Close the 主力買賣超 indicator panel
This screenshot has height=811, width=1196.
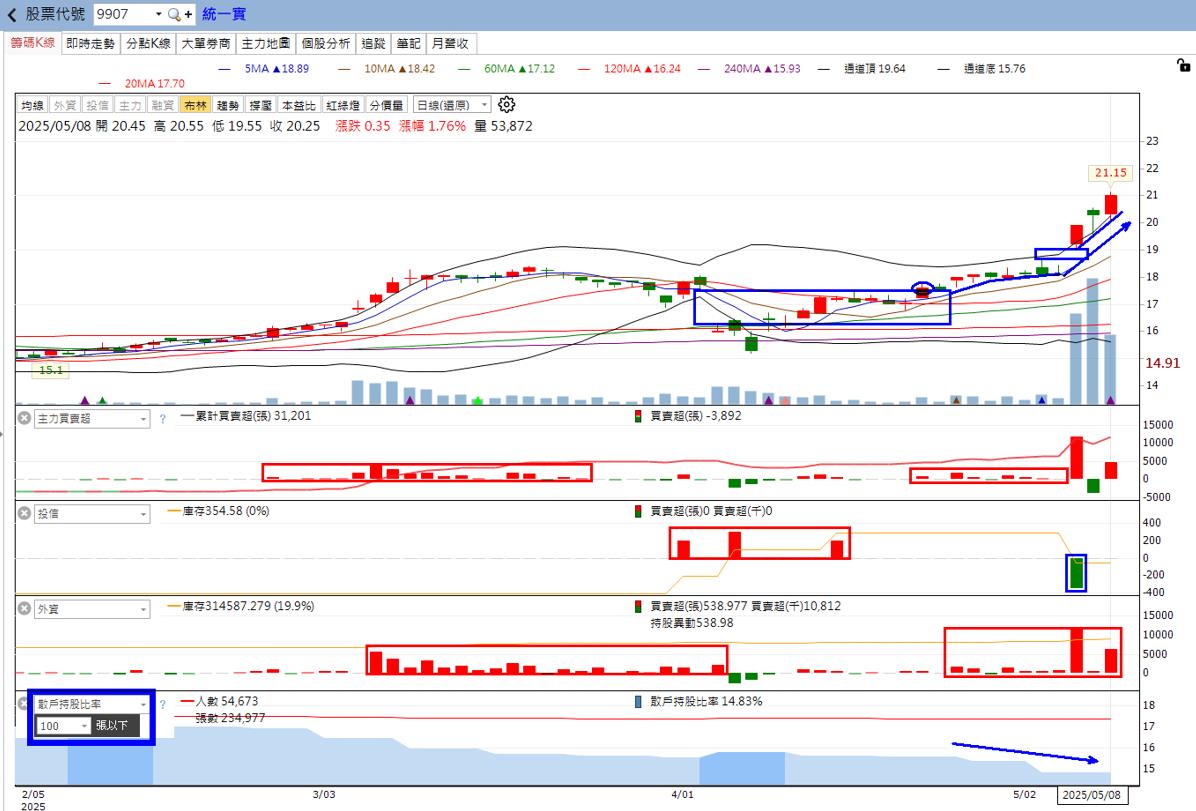24,418
